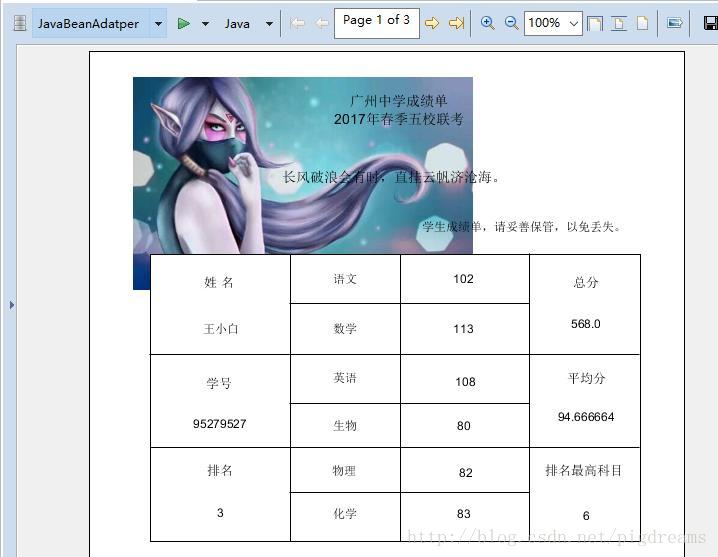Image resolution: width=718 pixels, height=557 pixels.
Task: Click the 平均分 header cell
Action: click(x=587, y=378)
